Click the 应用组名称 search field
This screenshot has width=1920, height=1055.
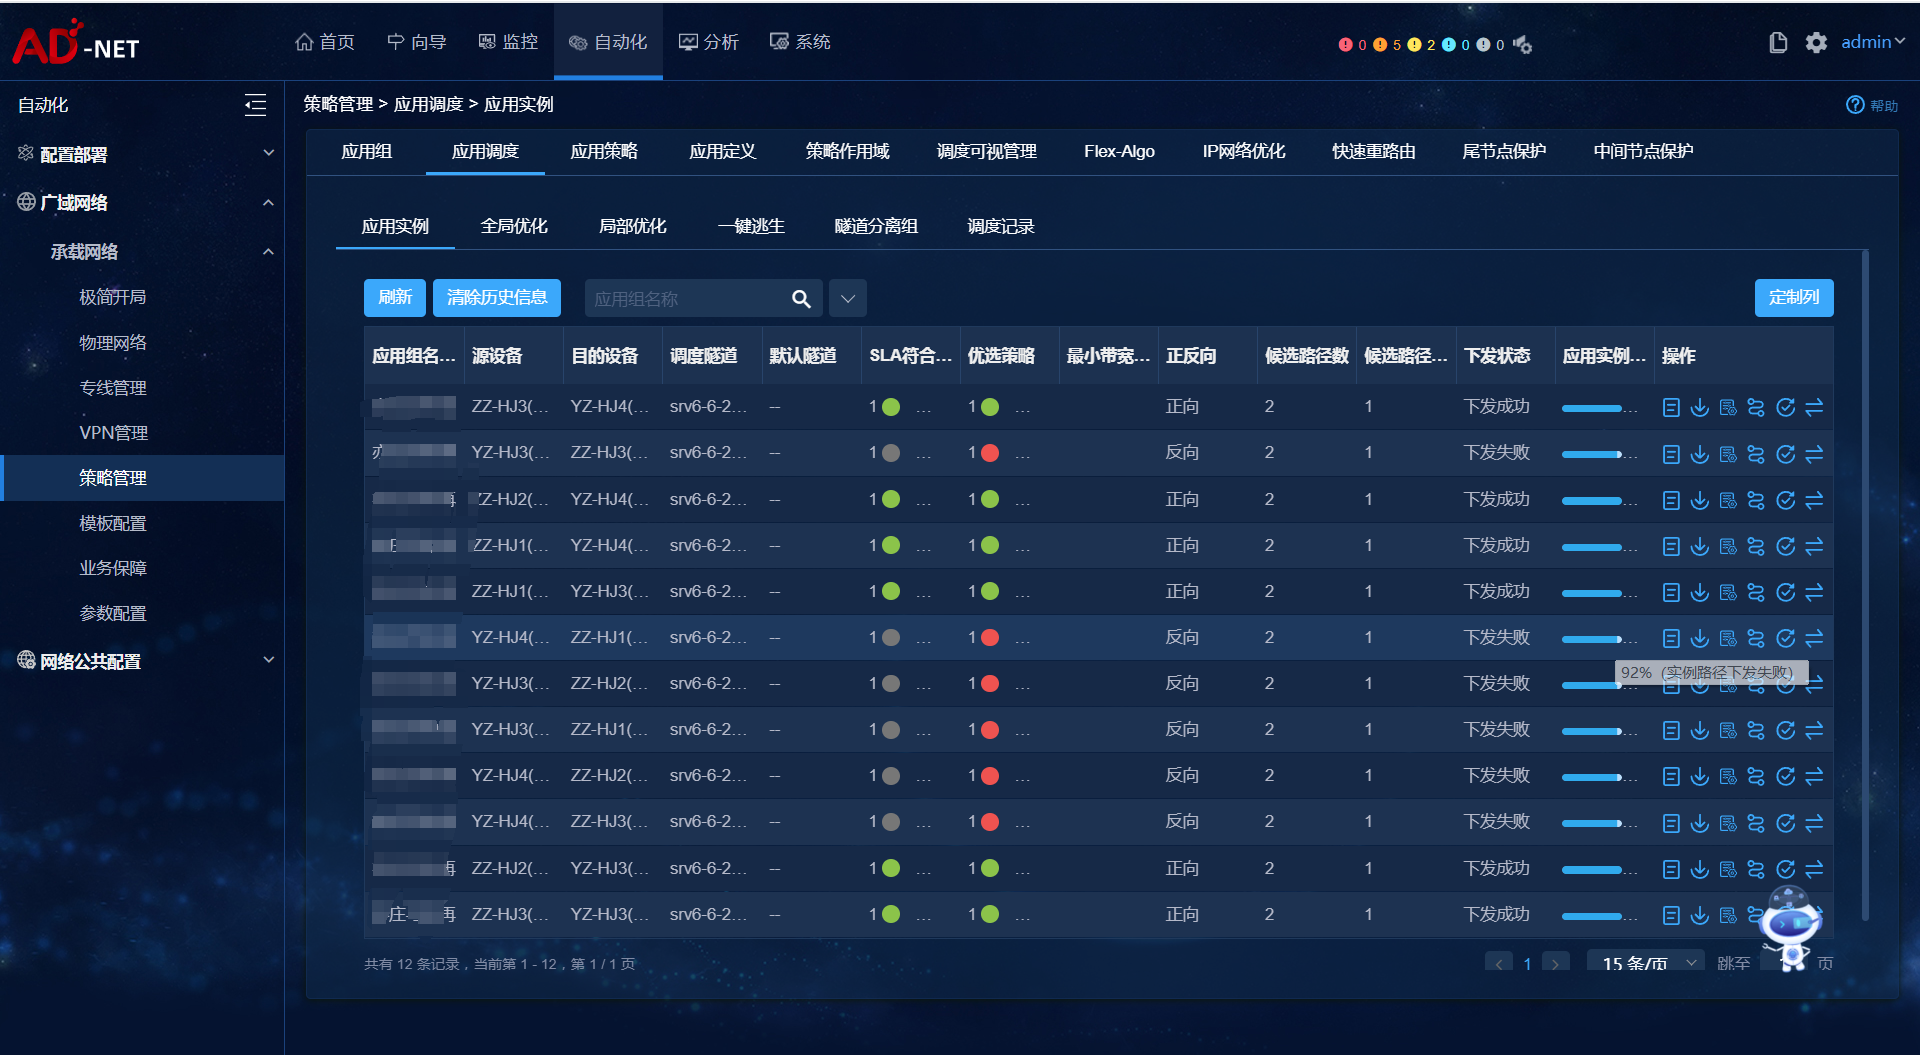pyautogui.click(x=686, y=298)
